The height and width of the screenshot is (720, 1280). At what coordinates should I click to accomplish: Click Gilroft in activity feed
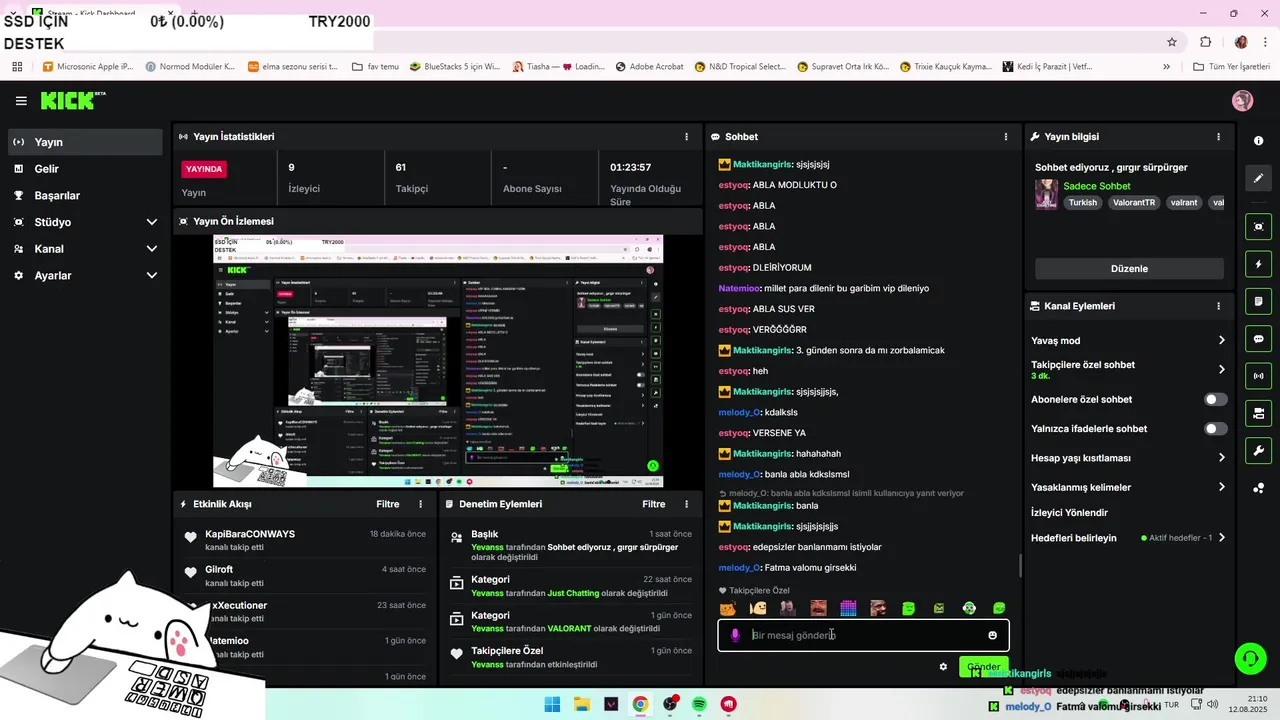coord(219,570)
